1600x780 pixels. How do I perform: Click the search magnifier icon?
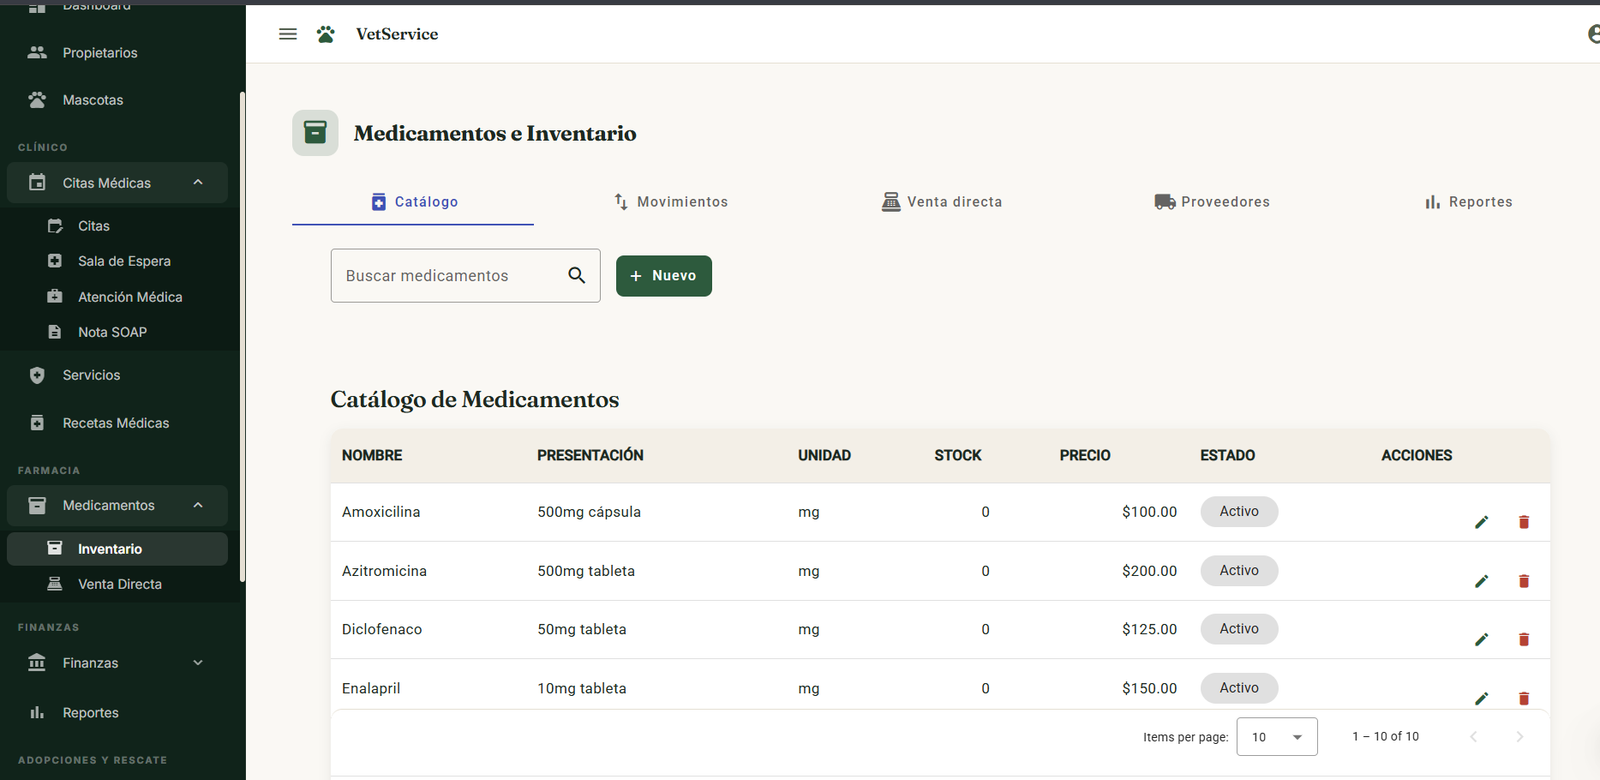click(577, 275)
